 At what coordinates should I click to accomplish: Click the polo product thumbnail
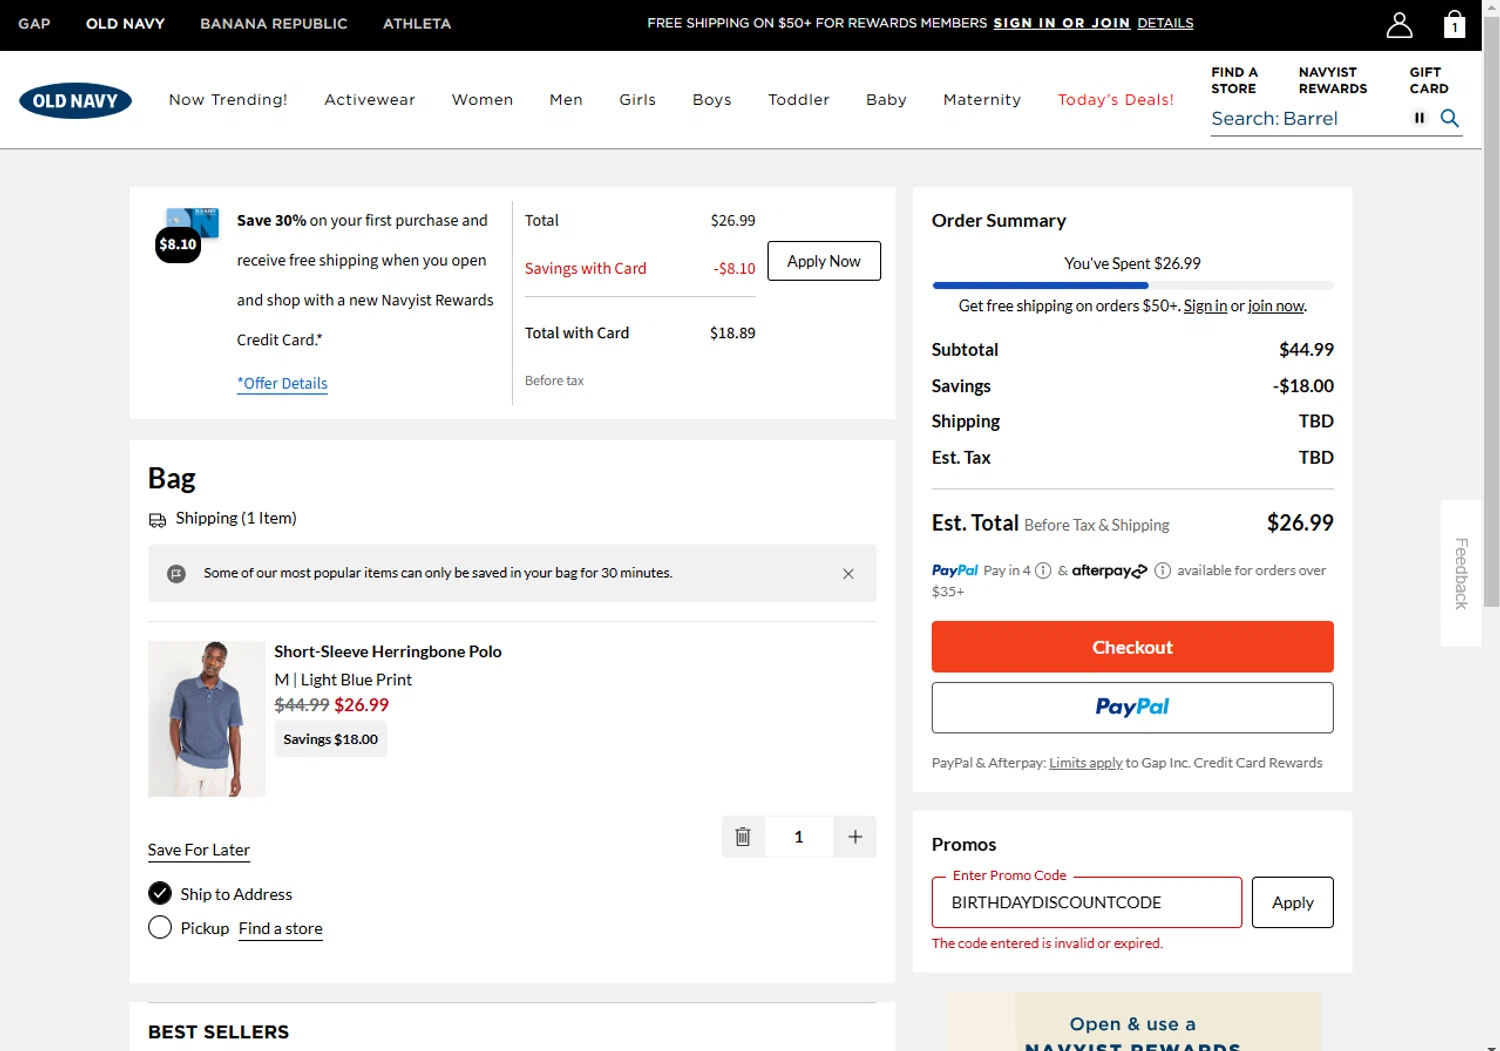coord(206,719)
